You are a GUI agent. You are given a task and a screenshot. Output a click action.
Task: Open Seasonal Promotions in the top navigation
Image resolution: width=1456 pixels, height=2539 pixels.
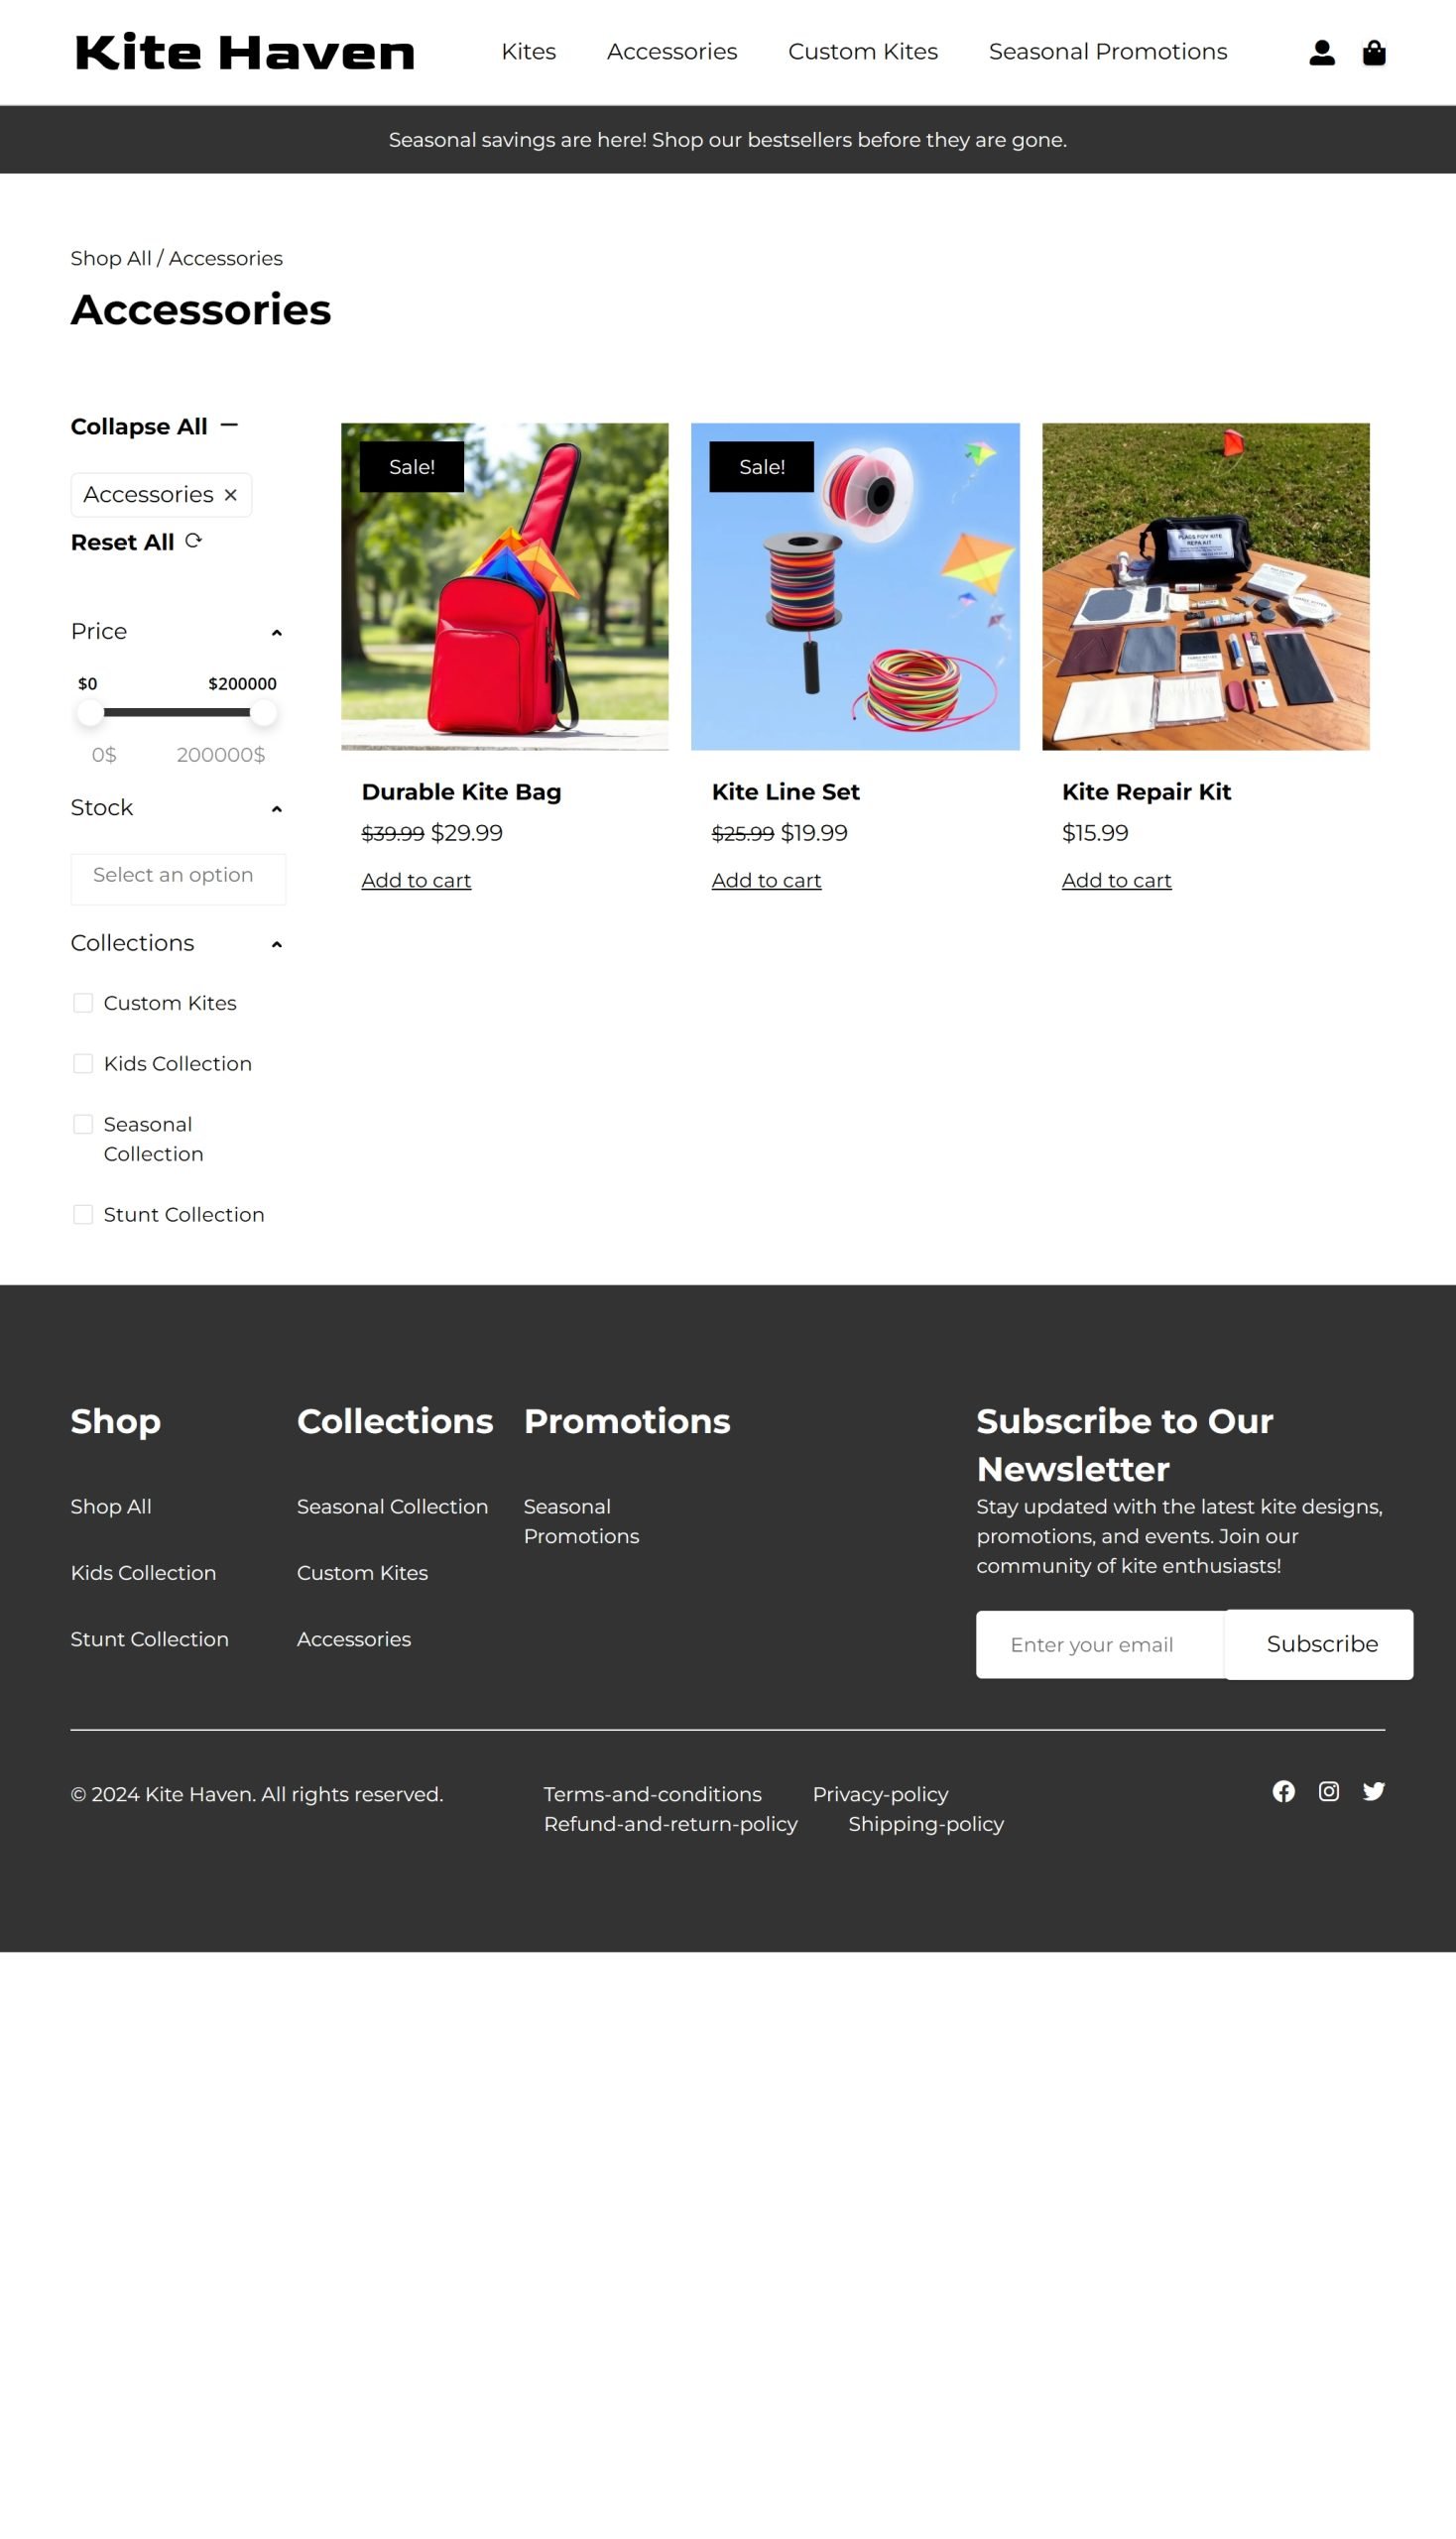1107,51
